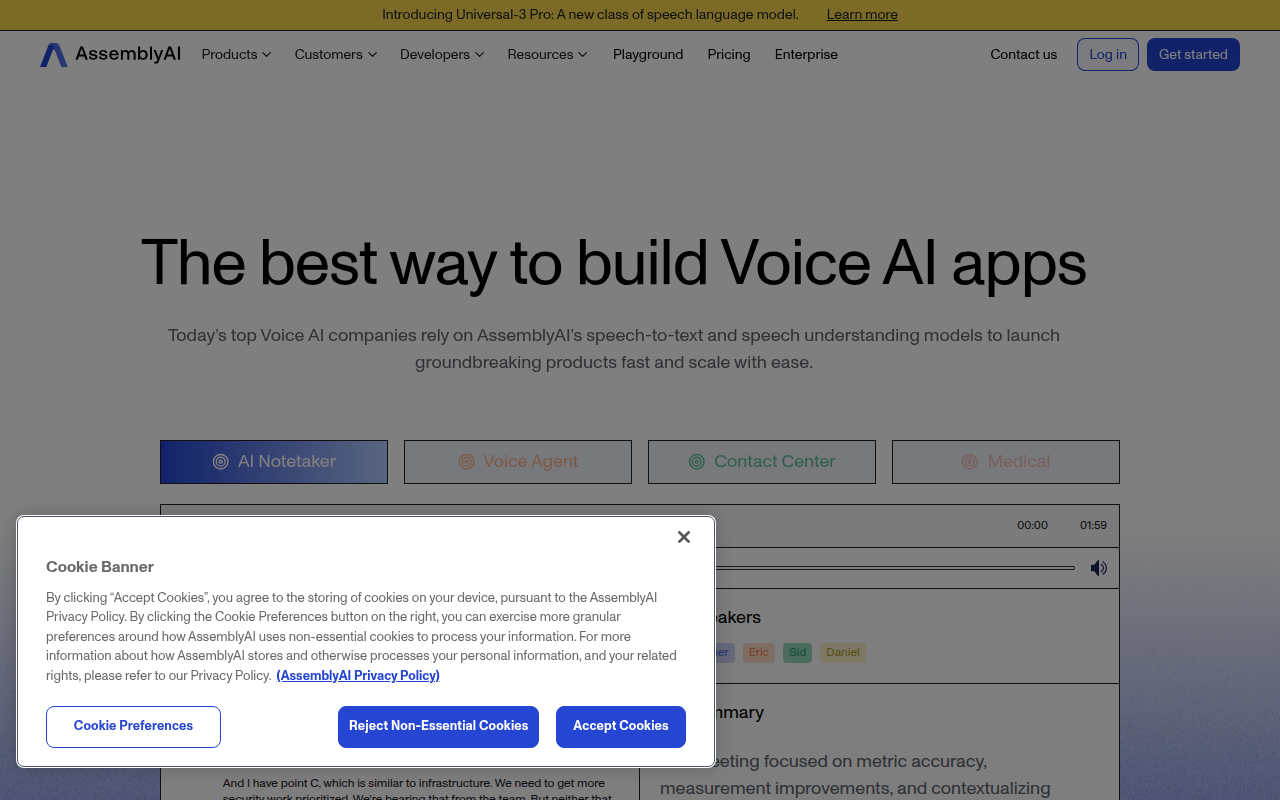The image size is (1280, 800).
Task: Open the Developers menu
Action: (x=441, y=54)
